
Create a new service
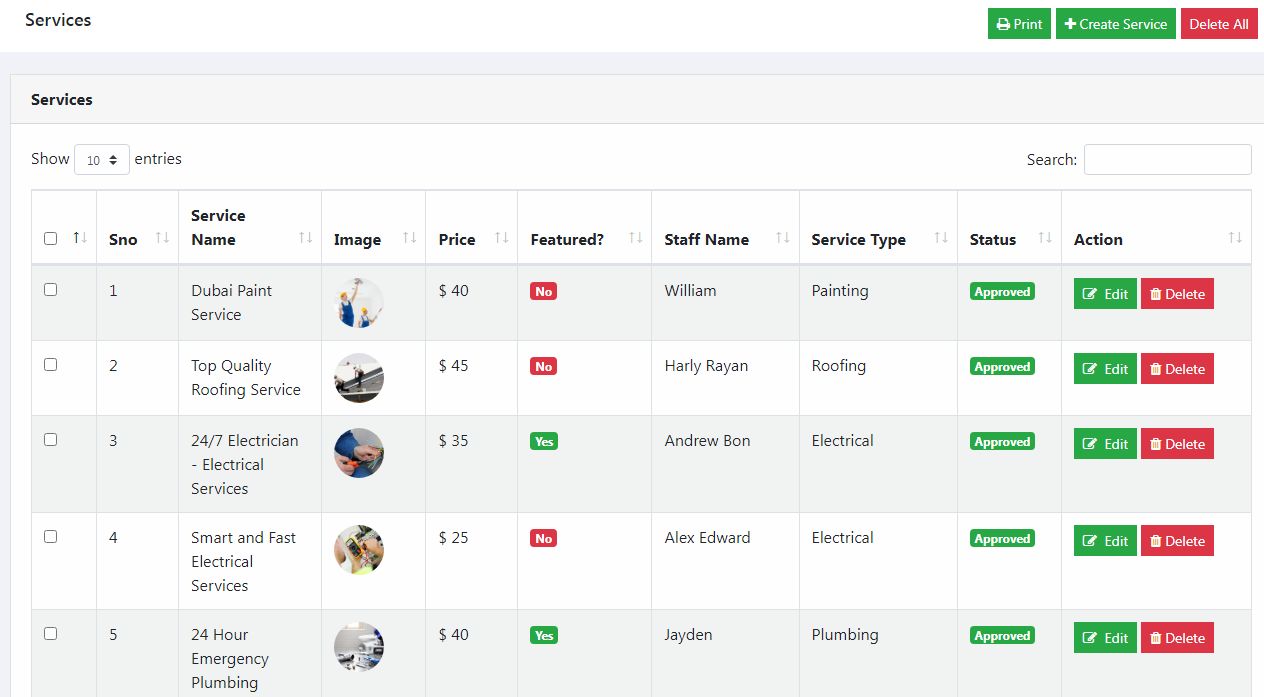(1116, 24)
